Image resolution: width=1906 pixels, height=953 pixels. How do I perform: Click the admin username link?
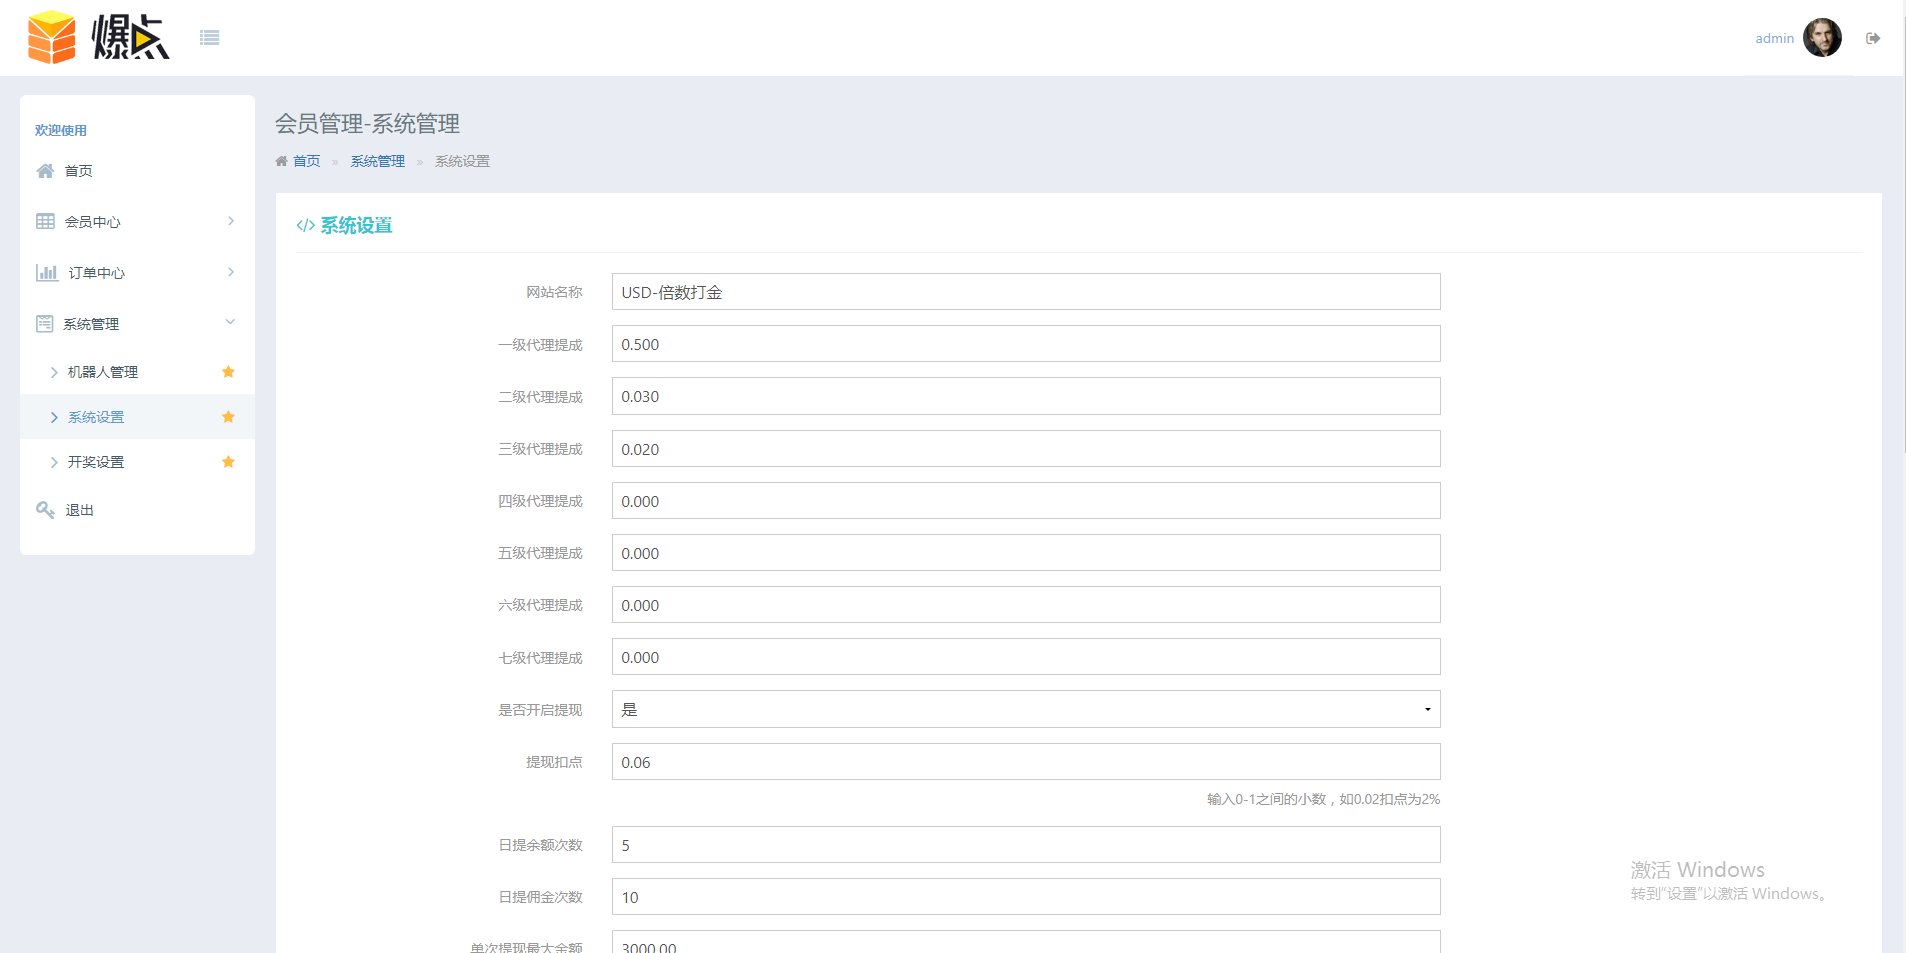pos(1774,38)
